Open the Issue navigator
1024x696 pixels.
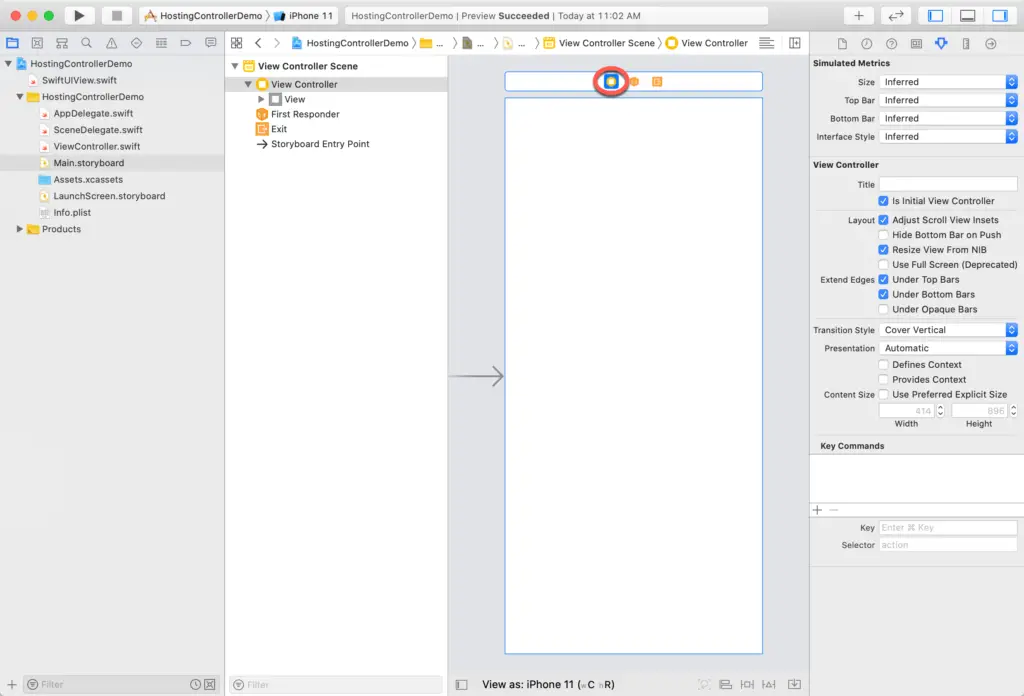pyautogui.click(x=112, y=43)
